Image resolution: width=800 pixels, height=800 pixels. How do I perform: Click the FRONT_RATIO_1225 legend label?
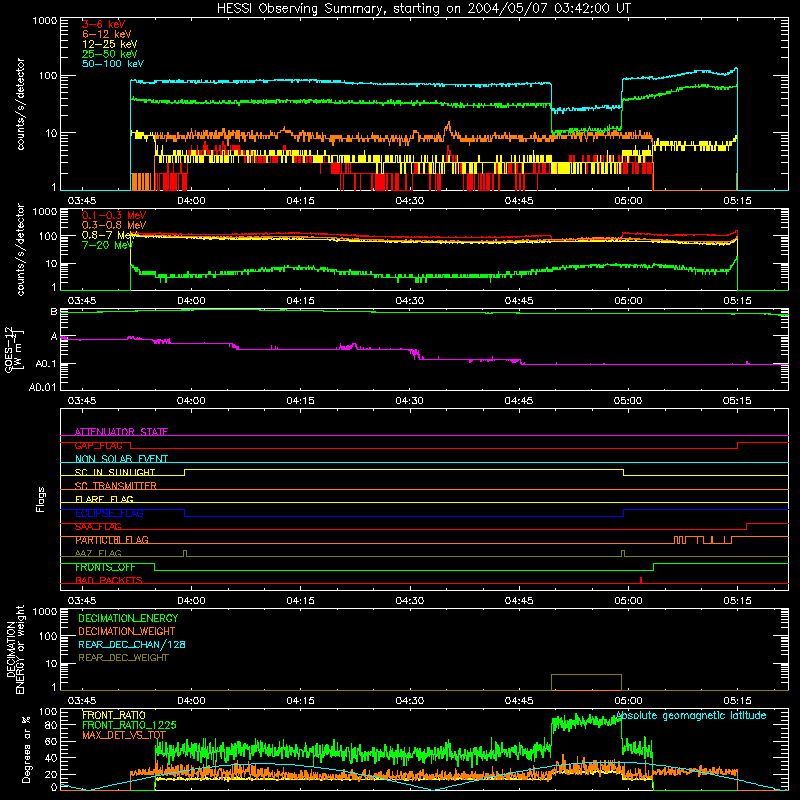[129, 725]
